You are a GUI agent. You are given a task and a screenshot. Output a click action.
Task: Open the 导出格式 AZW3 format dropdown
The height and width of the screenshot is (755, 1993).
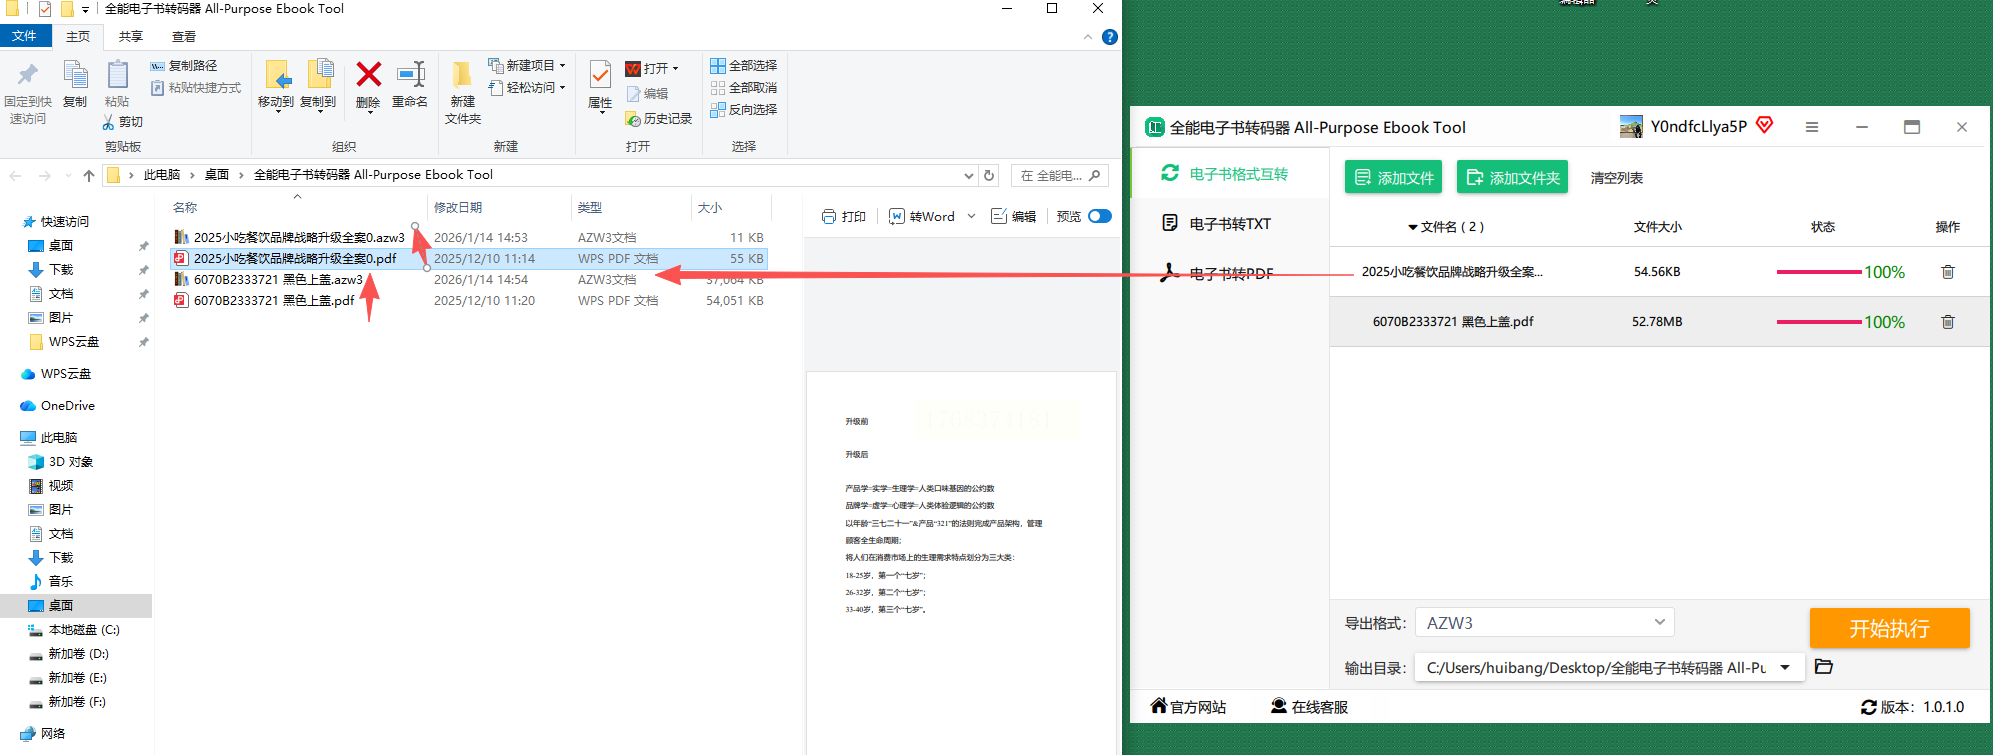(1545, 623)
